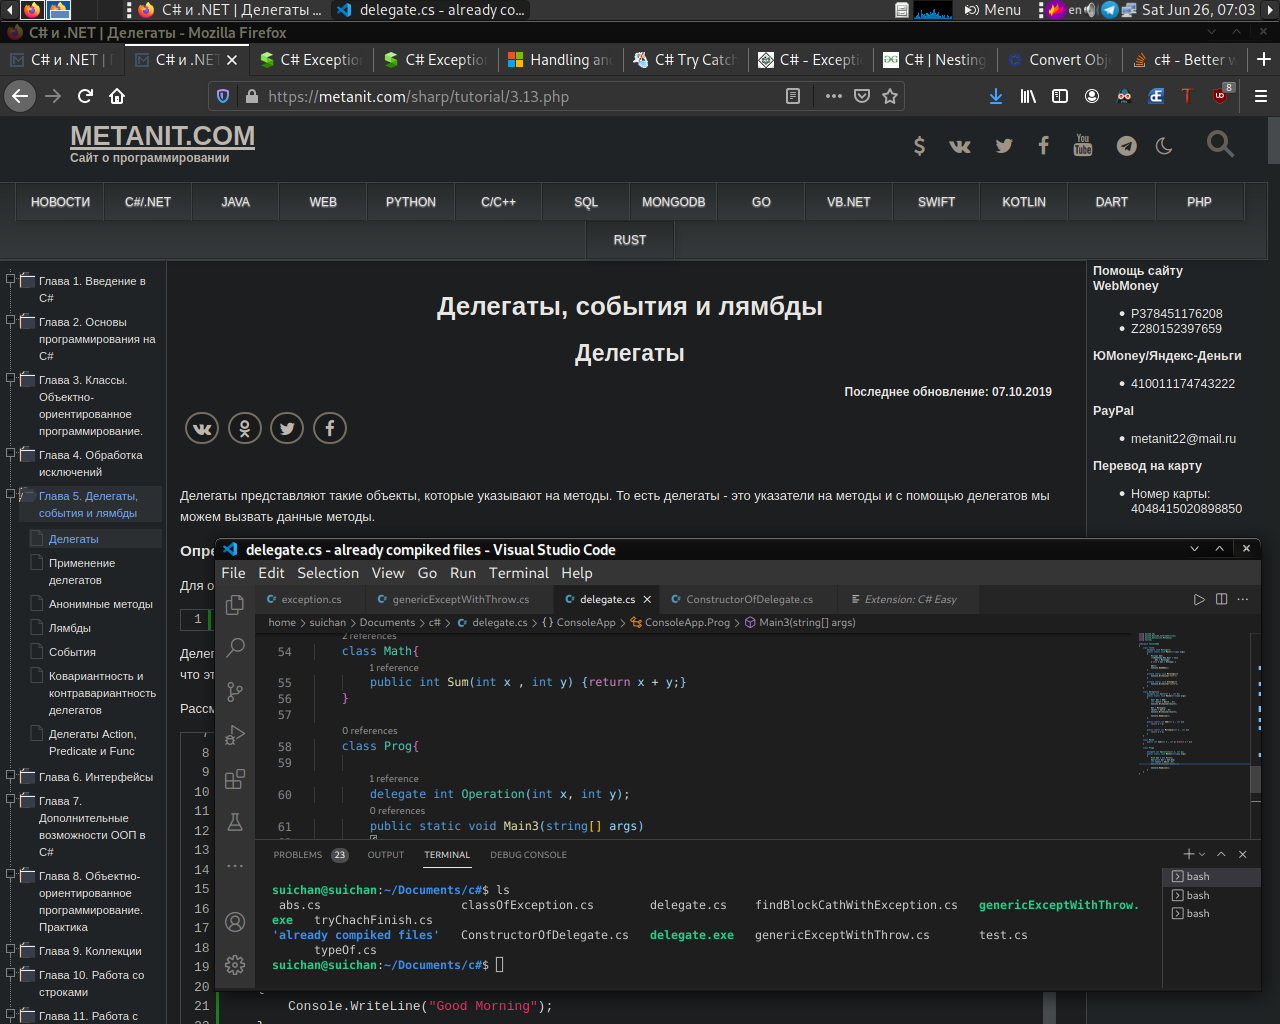Open the VS Code Explorer icon
This screenshot has height=1024, width=1280.
[x=235, y=605]
